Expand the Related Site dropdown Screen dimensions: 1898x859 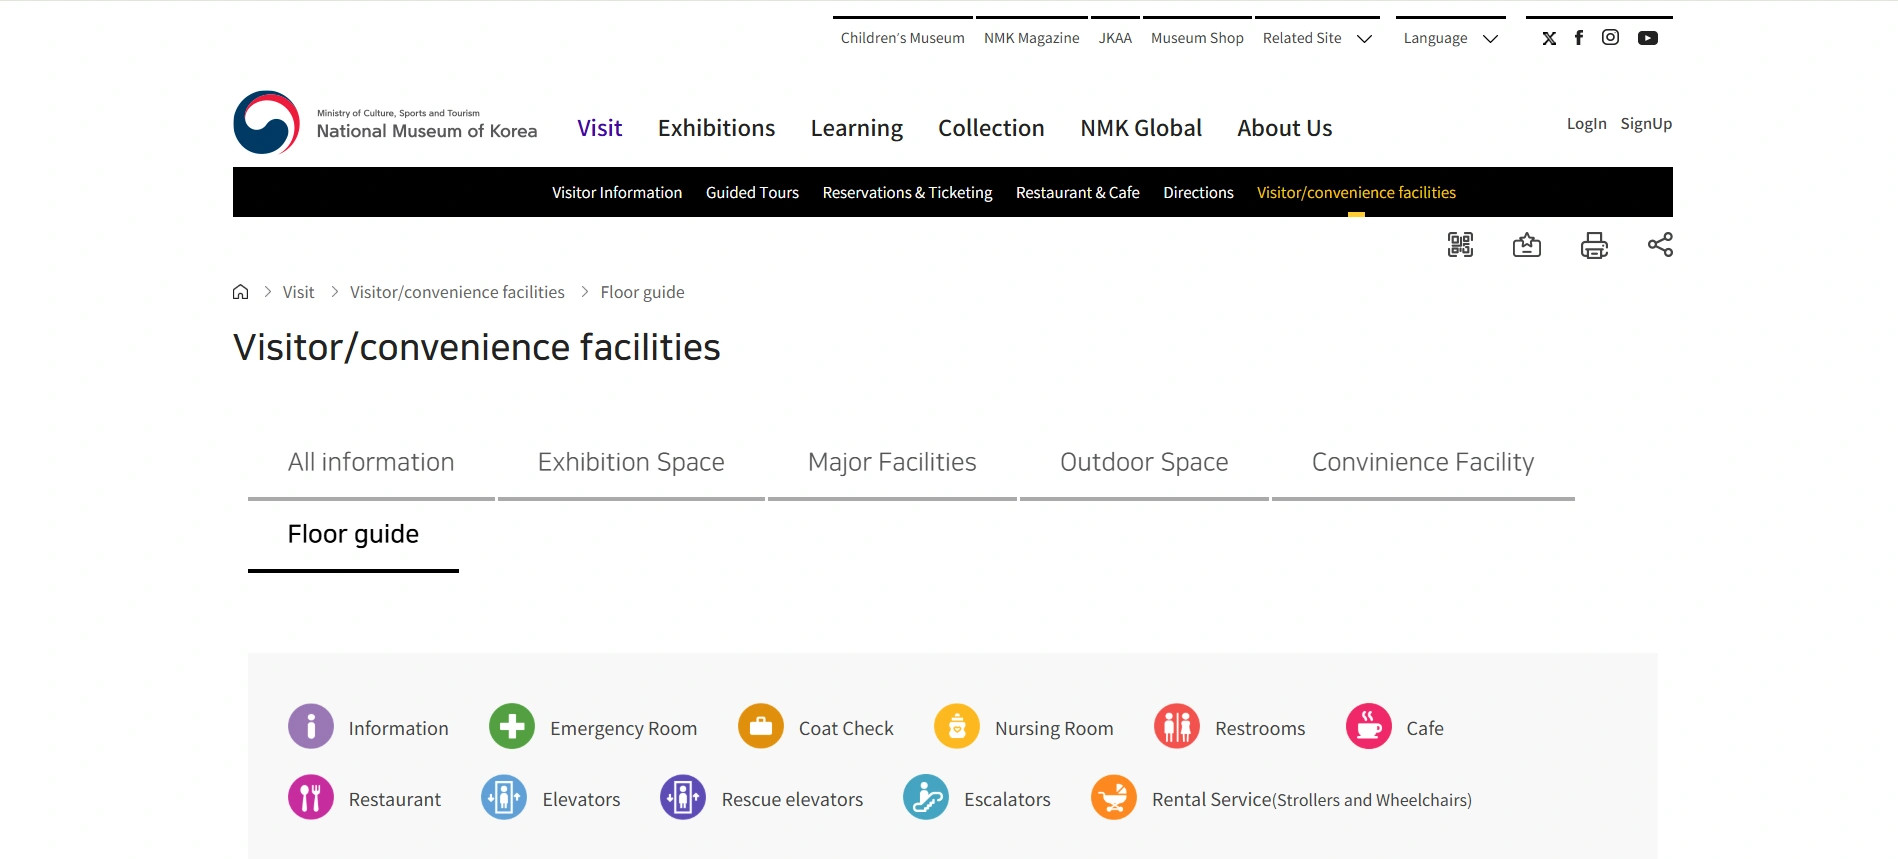pyautogui.click(x=1316, y=38)
